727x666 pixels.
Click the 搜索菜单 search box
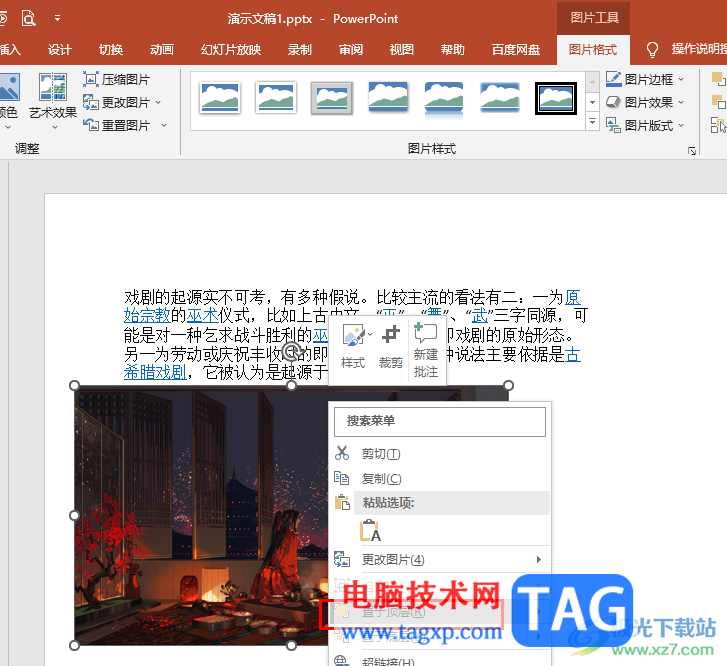coord(440,422)
